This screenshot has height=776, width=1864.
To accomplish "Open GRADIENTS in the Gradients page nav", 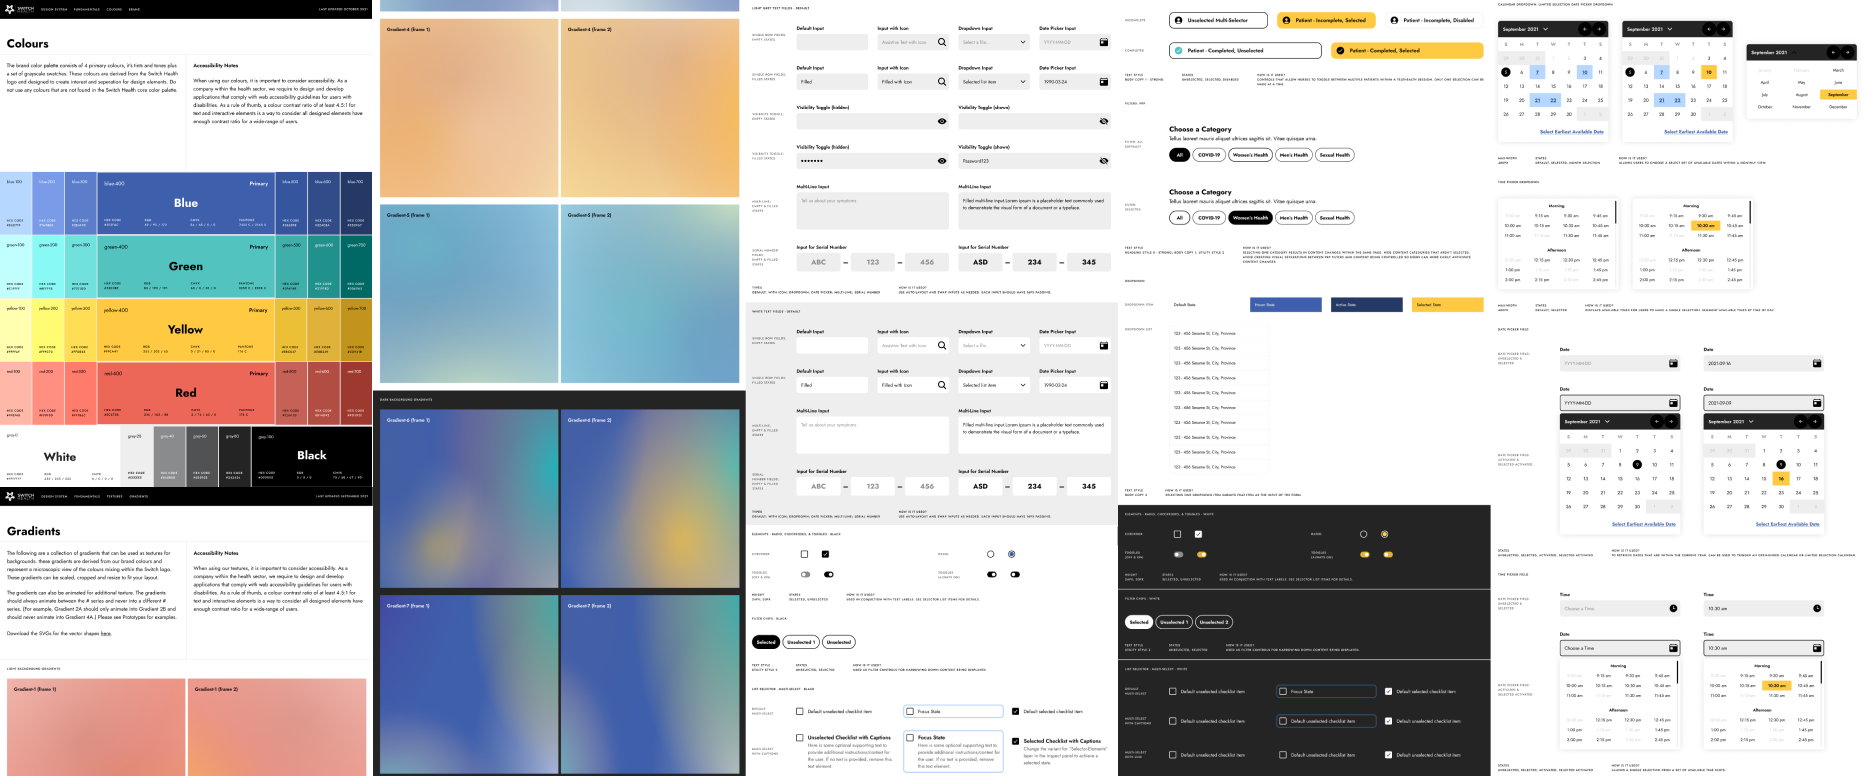I will [x=138, y=497].
